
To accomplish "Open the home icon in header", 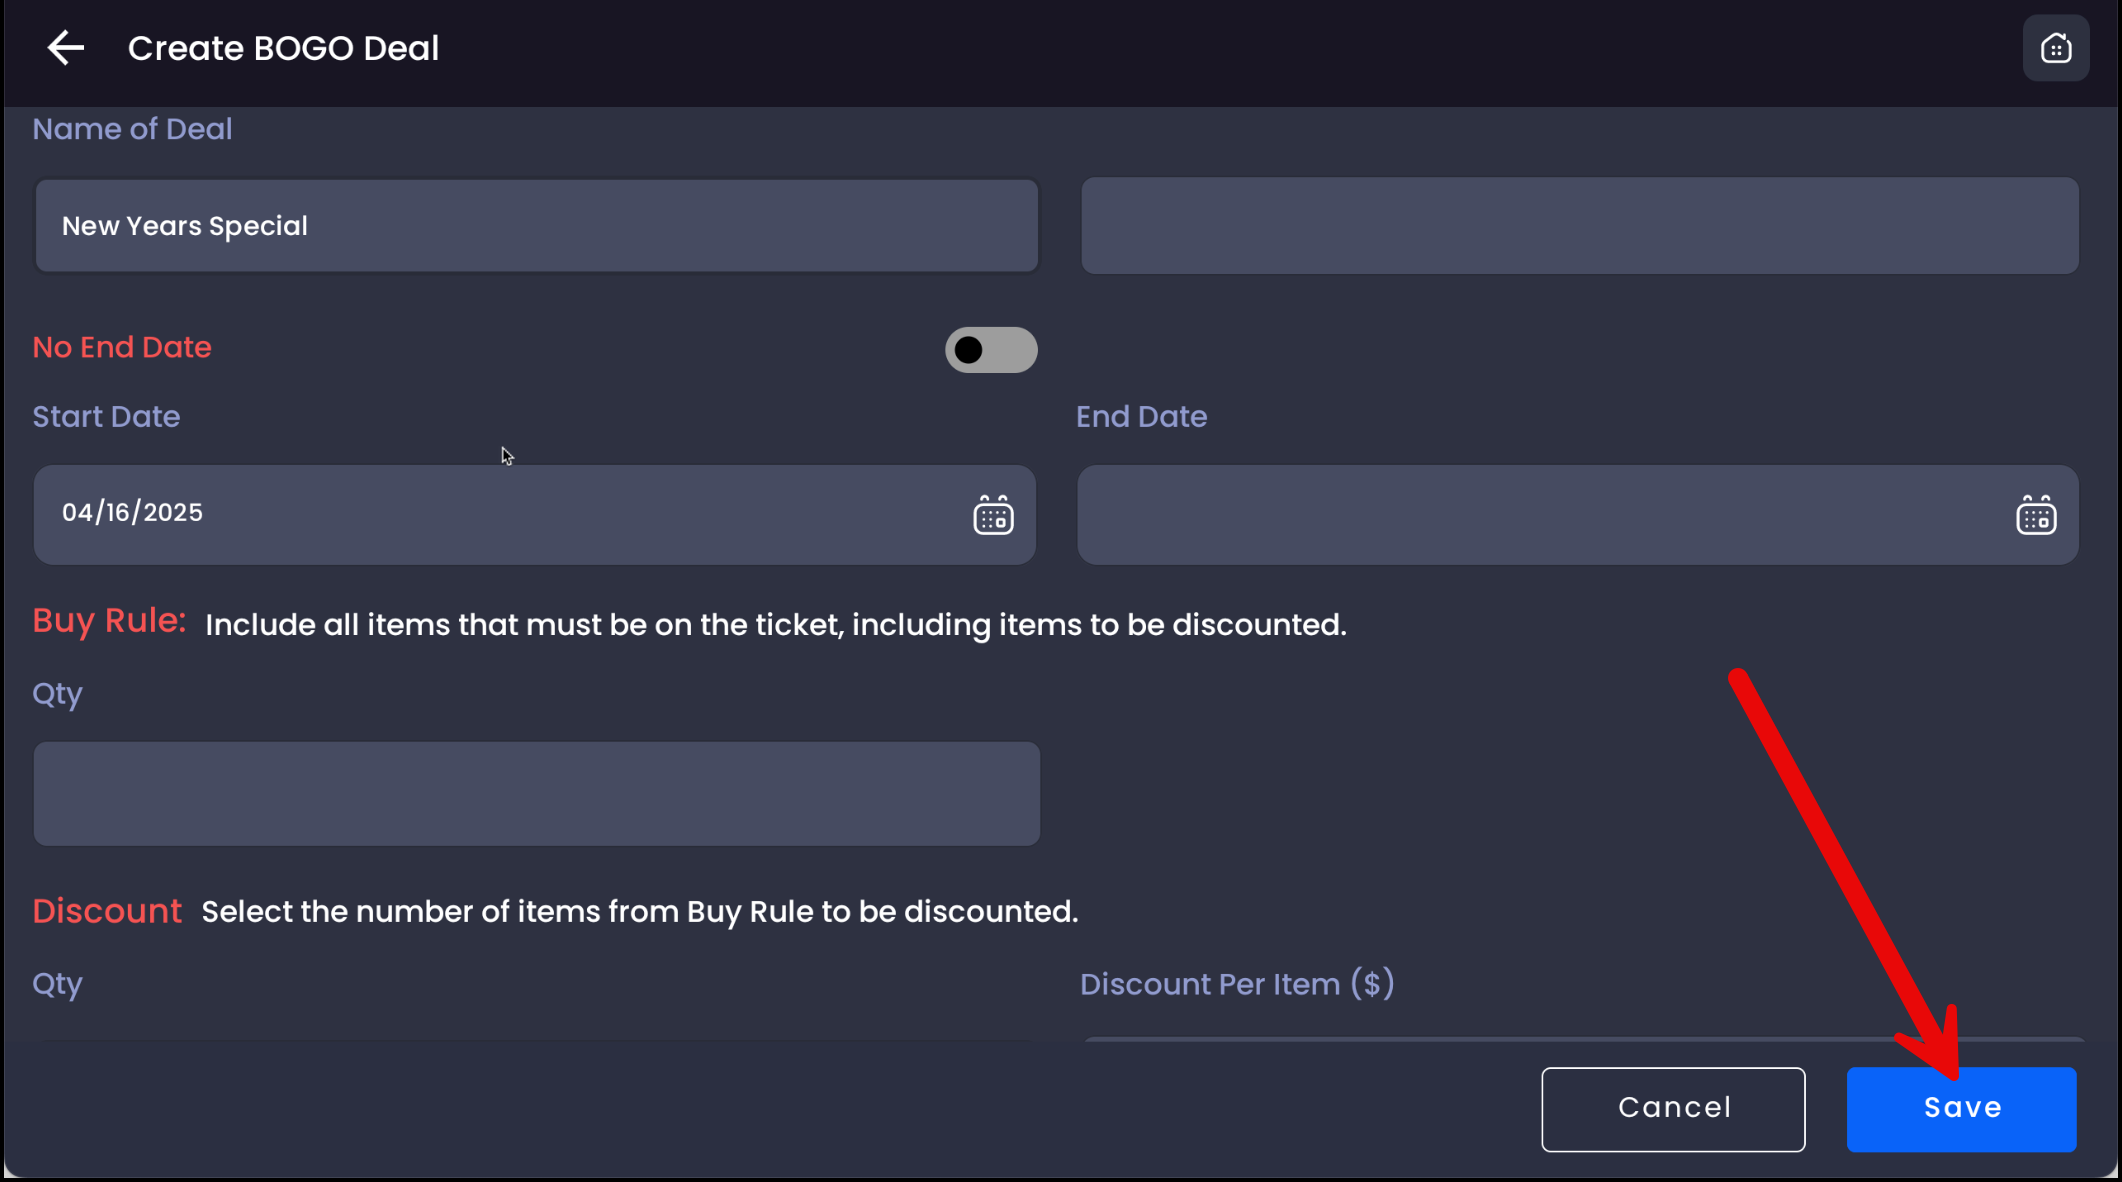I will pos(2056,48).
